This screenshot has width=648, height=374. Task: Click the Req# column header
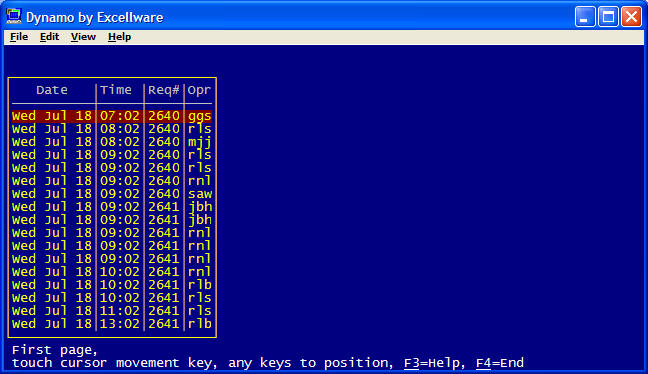[x=164, y=90]
